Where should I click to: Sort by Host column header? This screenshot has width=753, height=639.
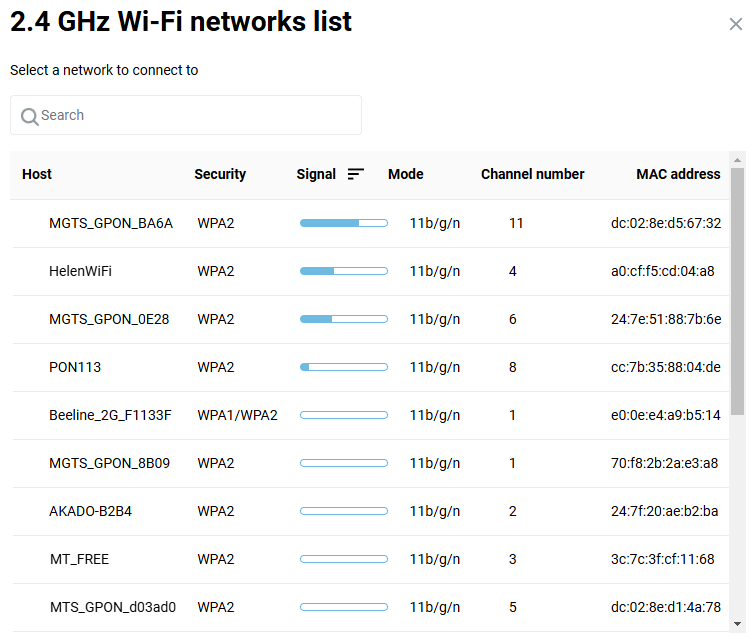tap(37, 174)
